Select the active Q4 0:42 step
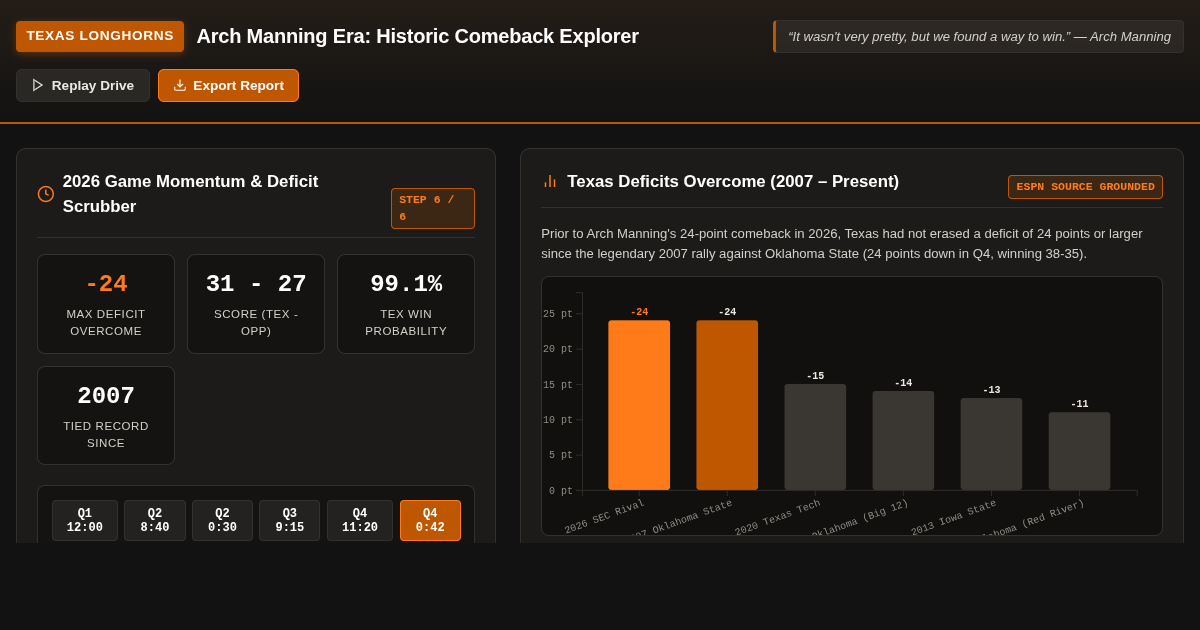The width and height of the screenshot is (1200, 630). 430,521
